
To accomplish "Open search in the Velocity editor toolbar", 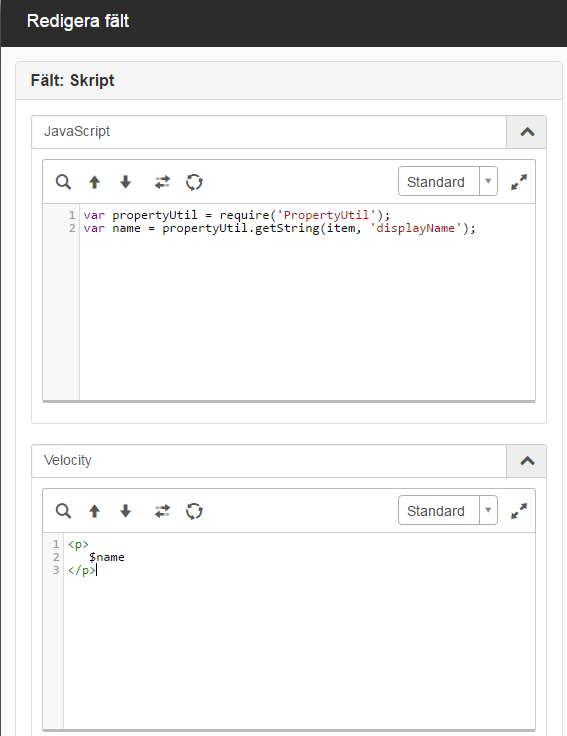I will [x=63, y=511].
